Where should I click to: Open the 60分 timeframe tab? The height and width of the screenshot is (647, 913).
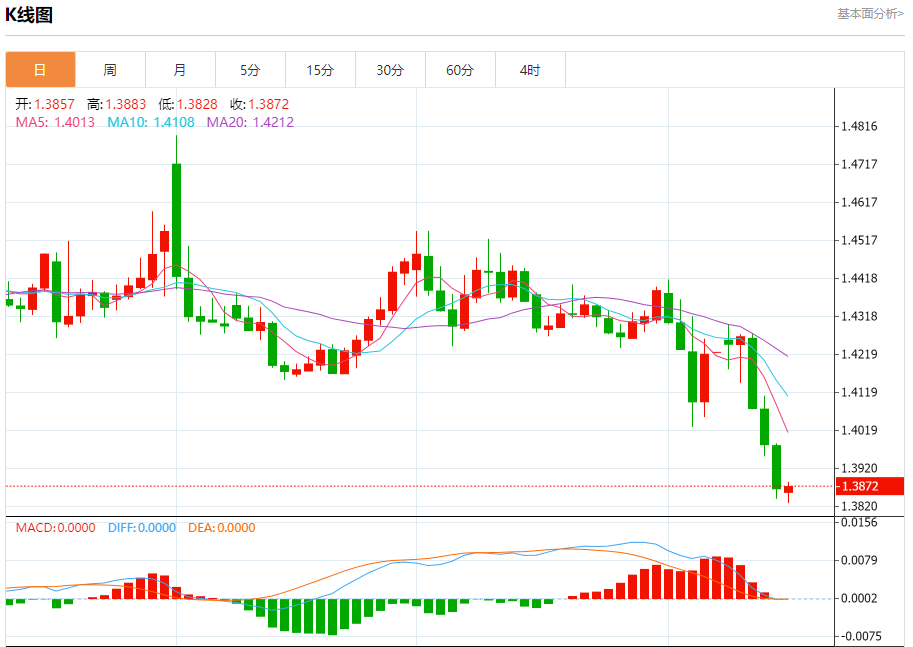[x=460, y=70]
